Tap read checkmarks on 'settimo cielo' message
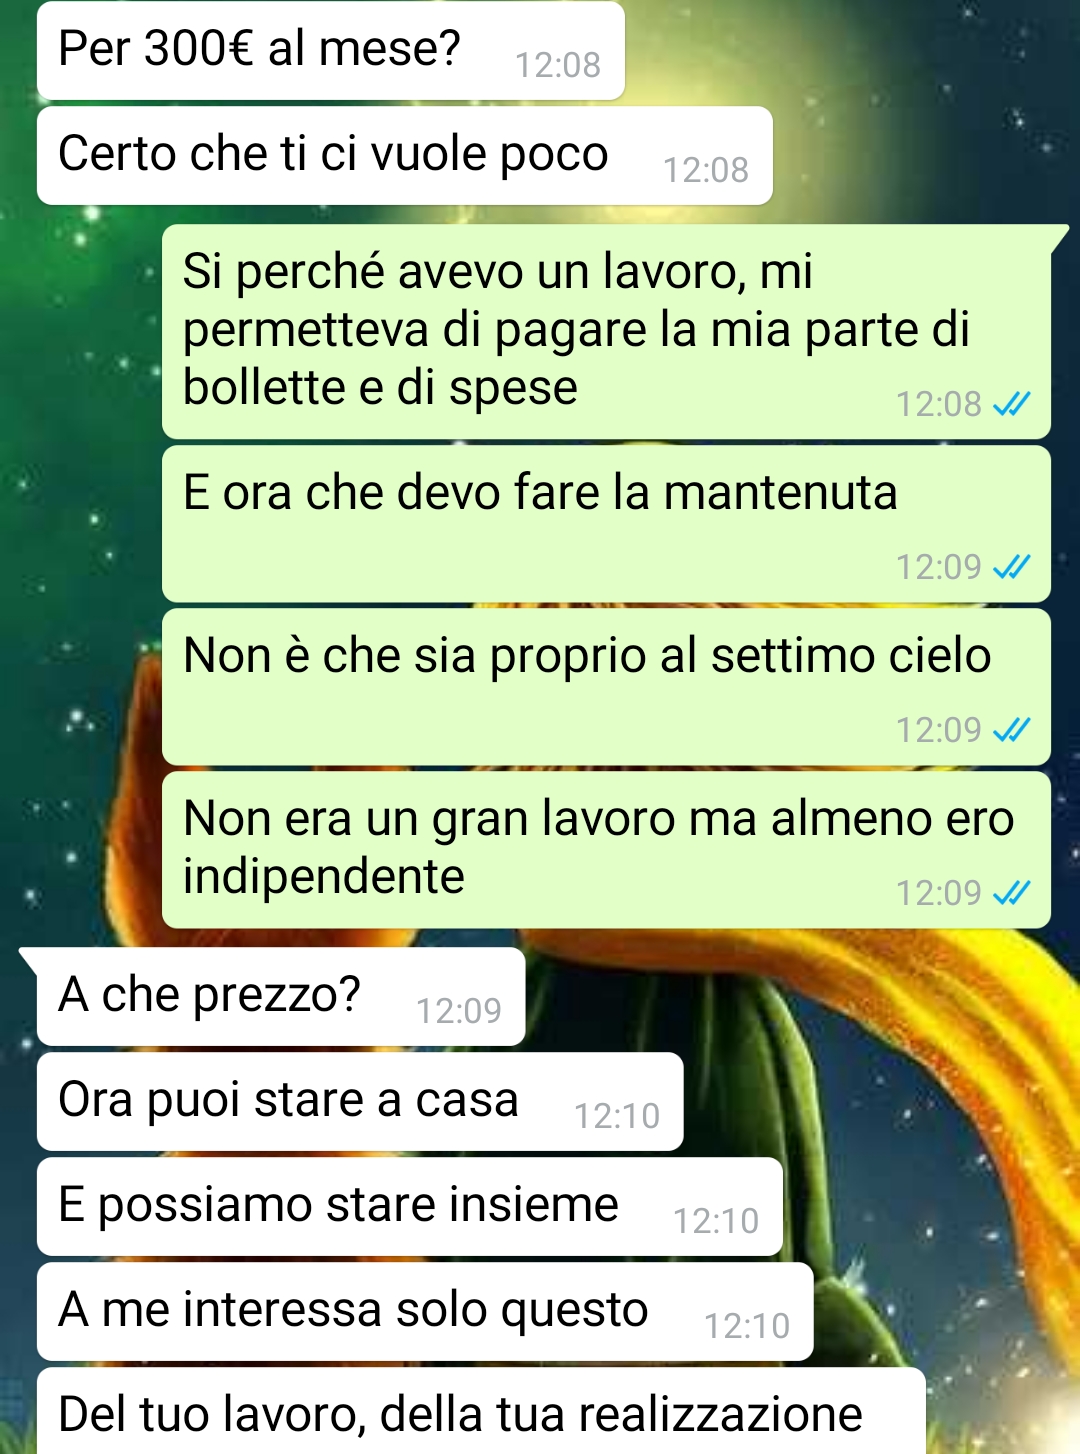Image resolution: width=1080 pixels, height=1454 pixels. tap(1011, 730)
